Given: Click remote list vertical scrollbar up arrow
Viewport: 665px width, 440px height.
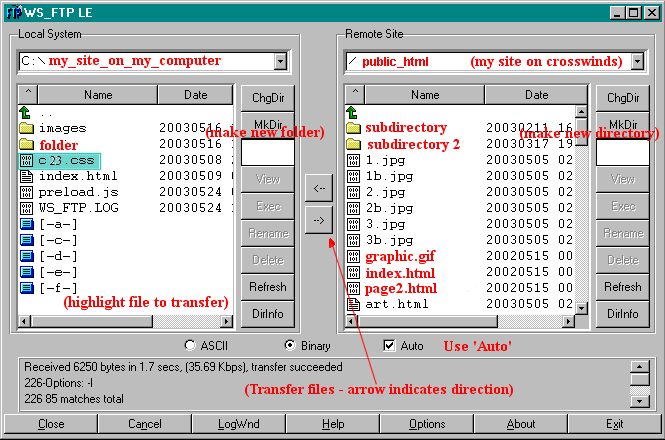Looking at the screenshot, I should point(581,112).
